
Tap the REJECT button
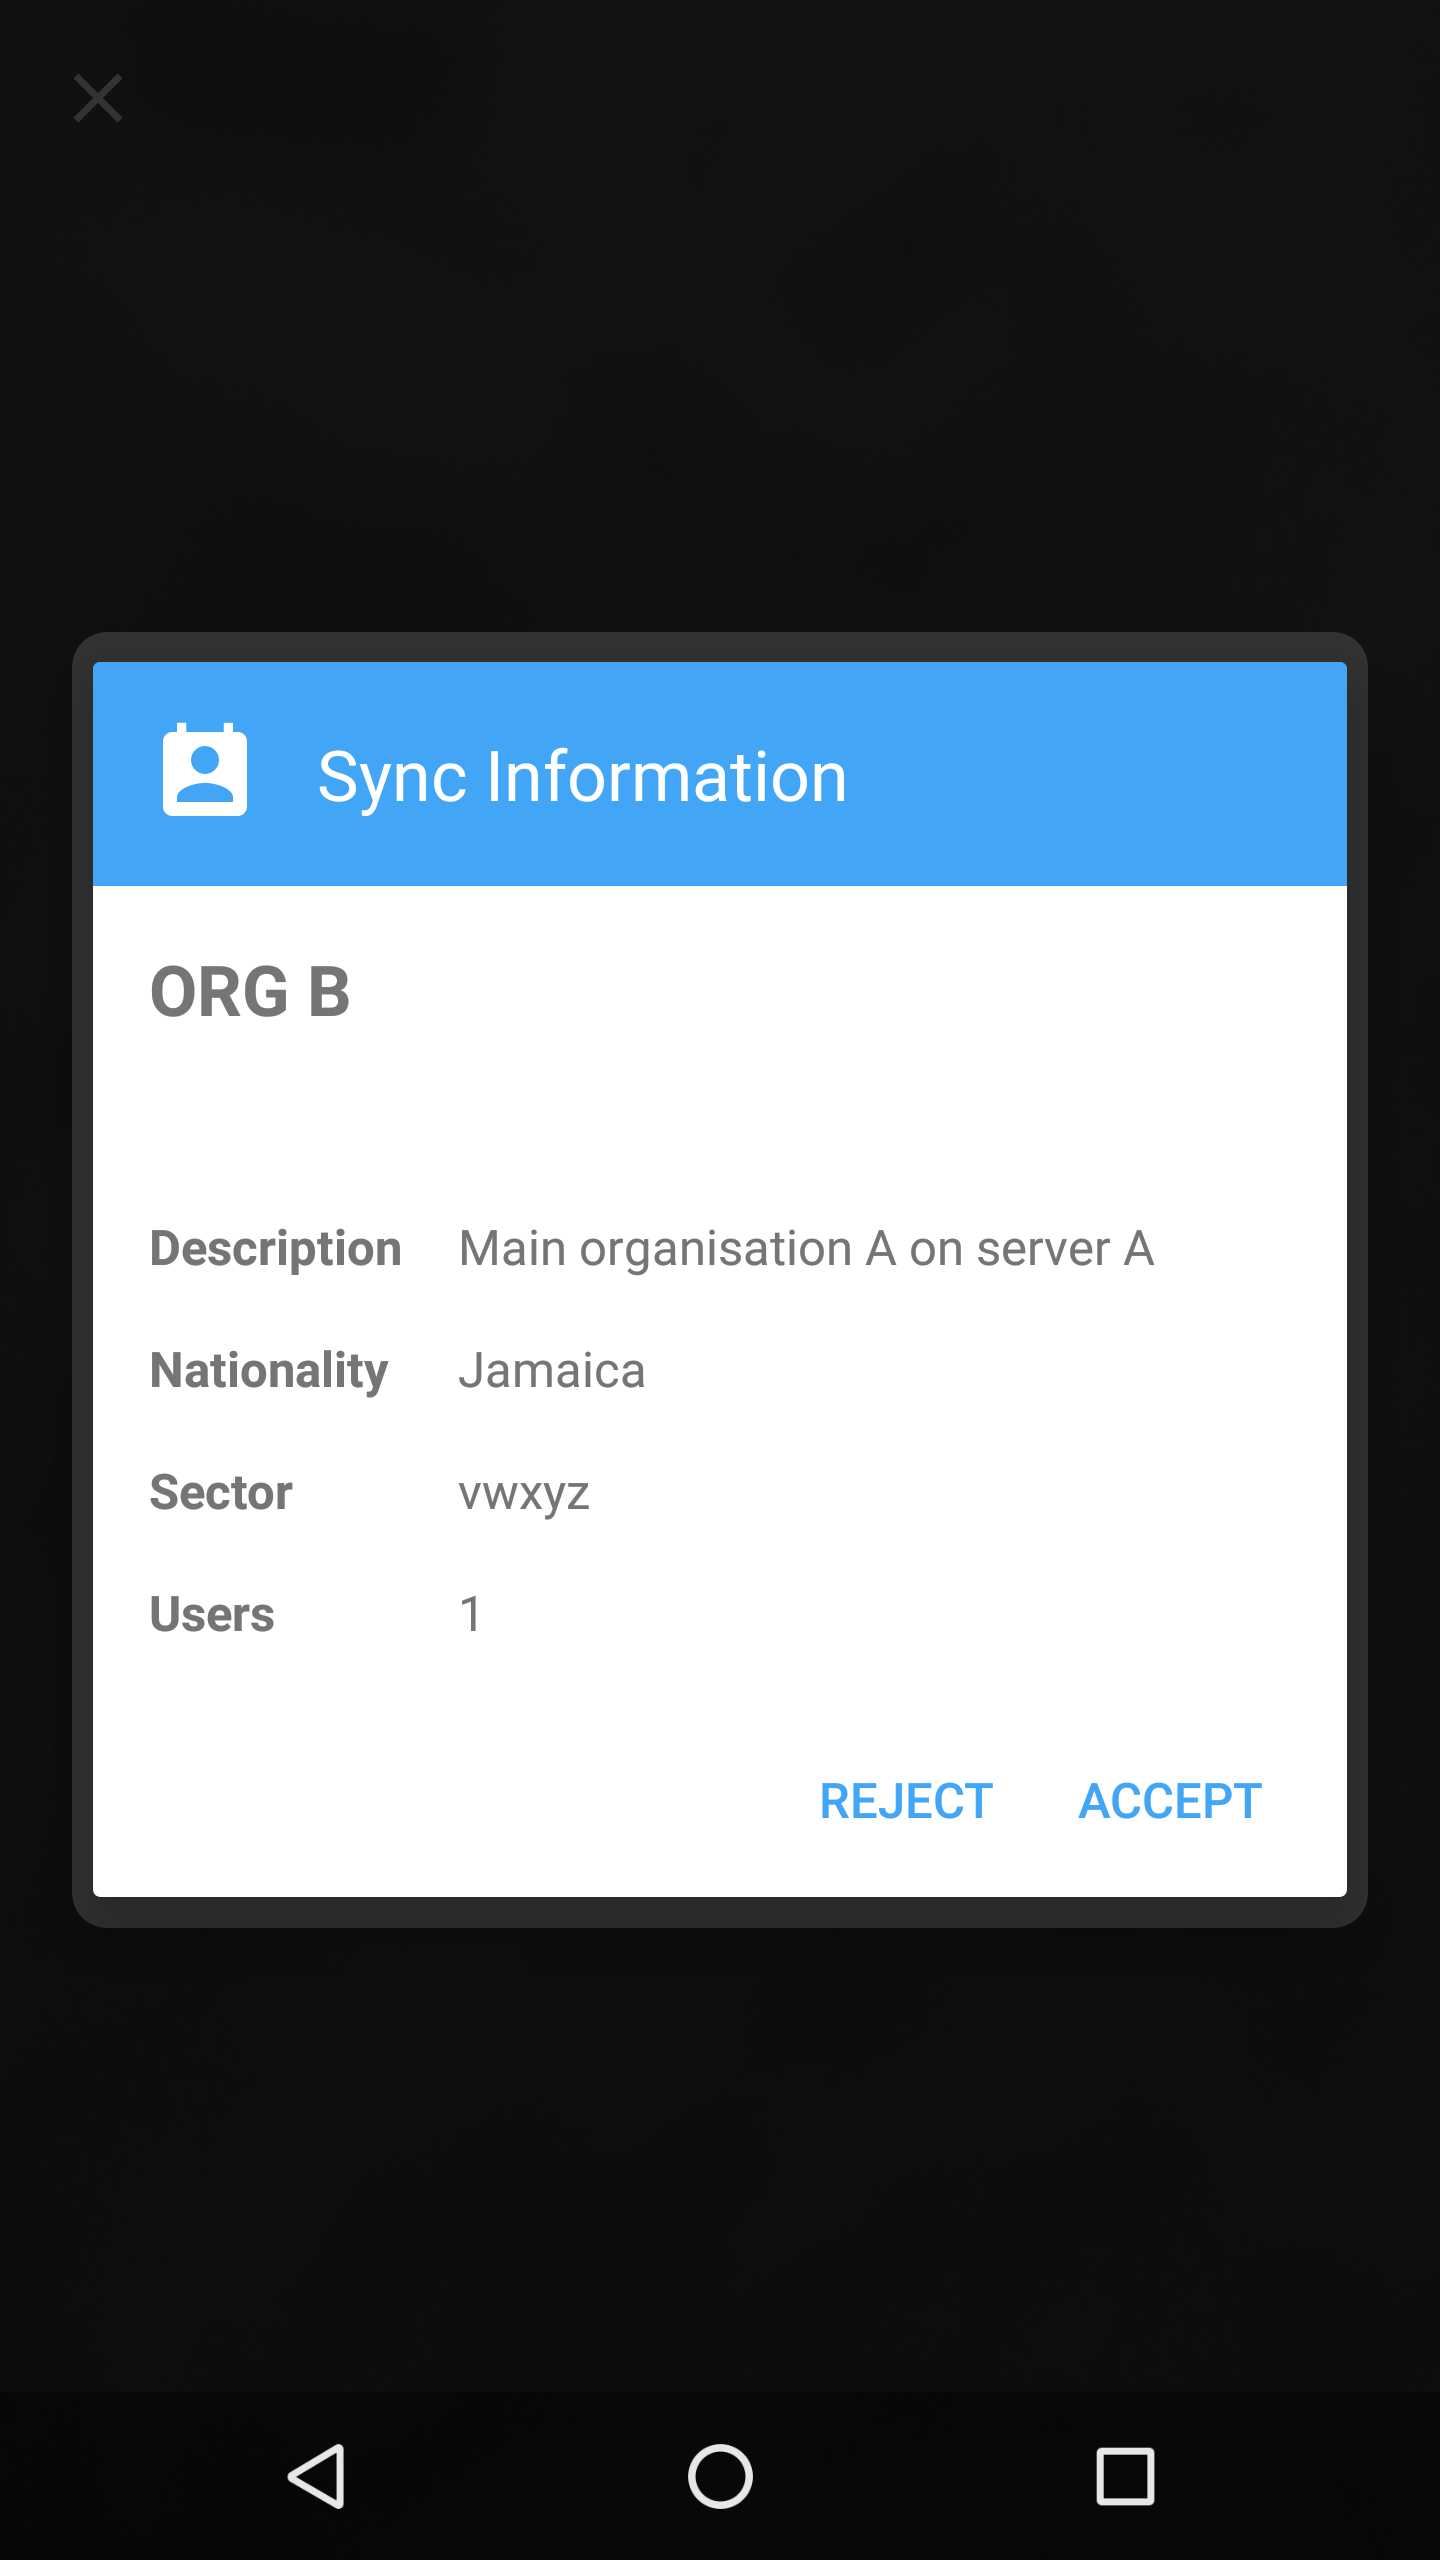point(906,1802)
